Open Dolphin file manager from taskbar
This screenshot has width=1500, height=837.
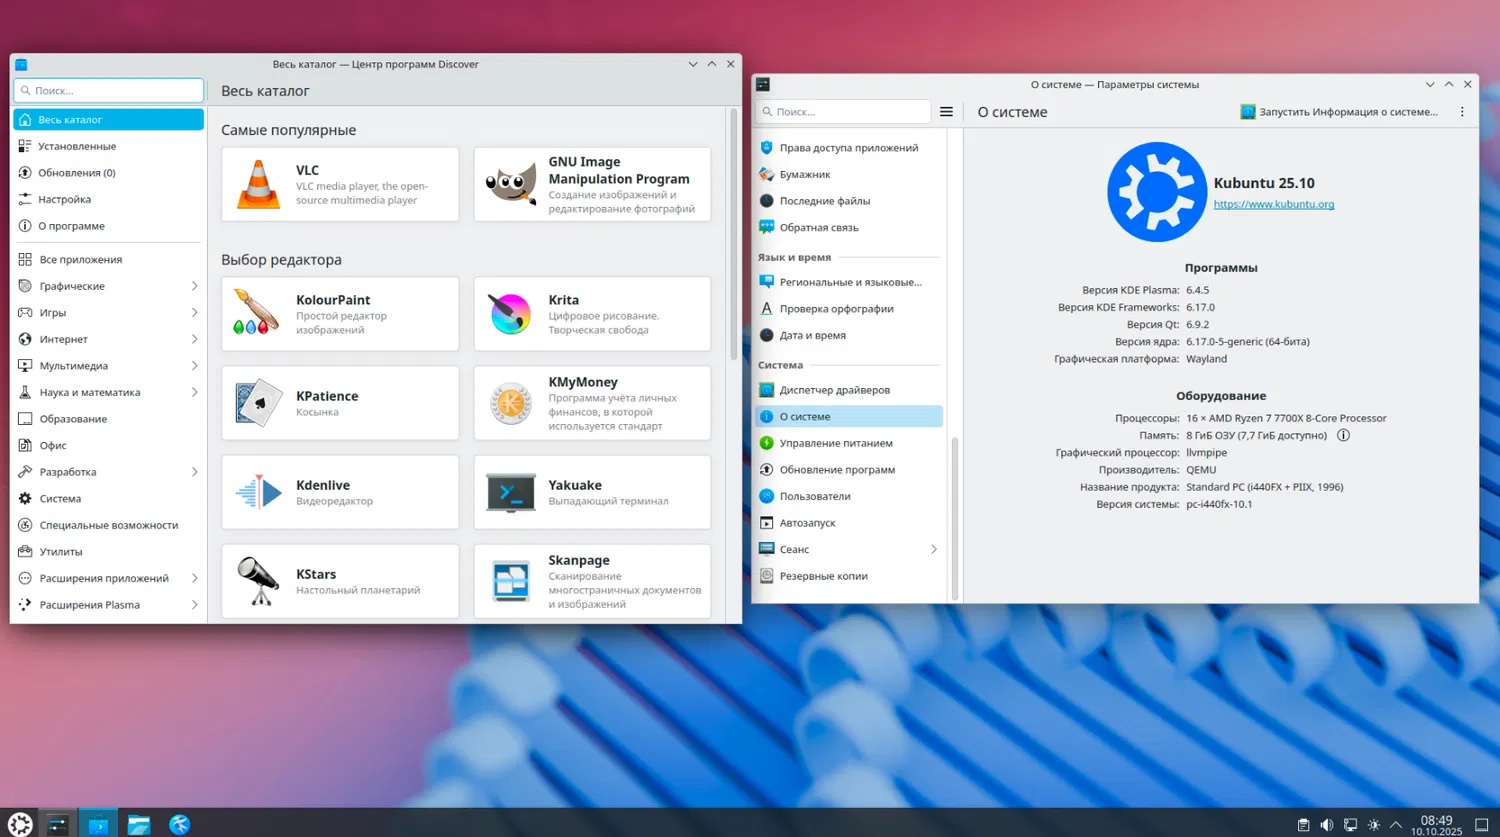point(138,824)
